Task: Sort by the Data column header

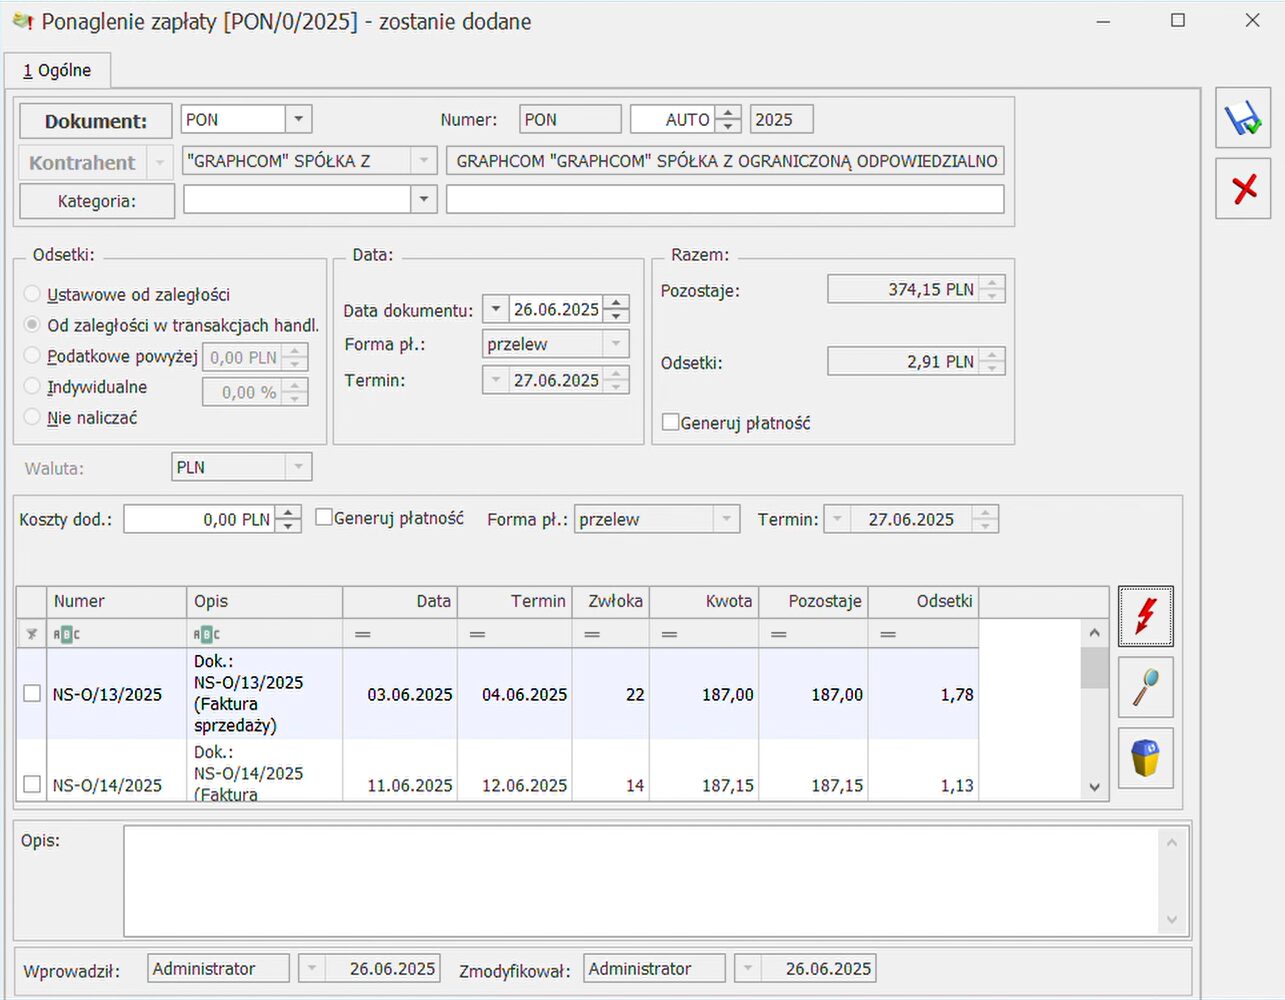Action: 400,601
